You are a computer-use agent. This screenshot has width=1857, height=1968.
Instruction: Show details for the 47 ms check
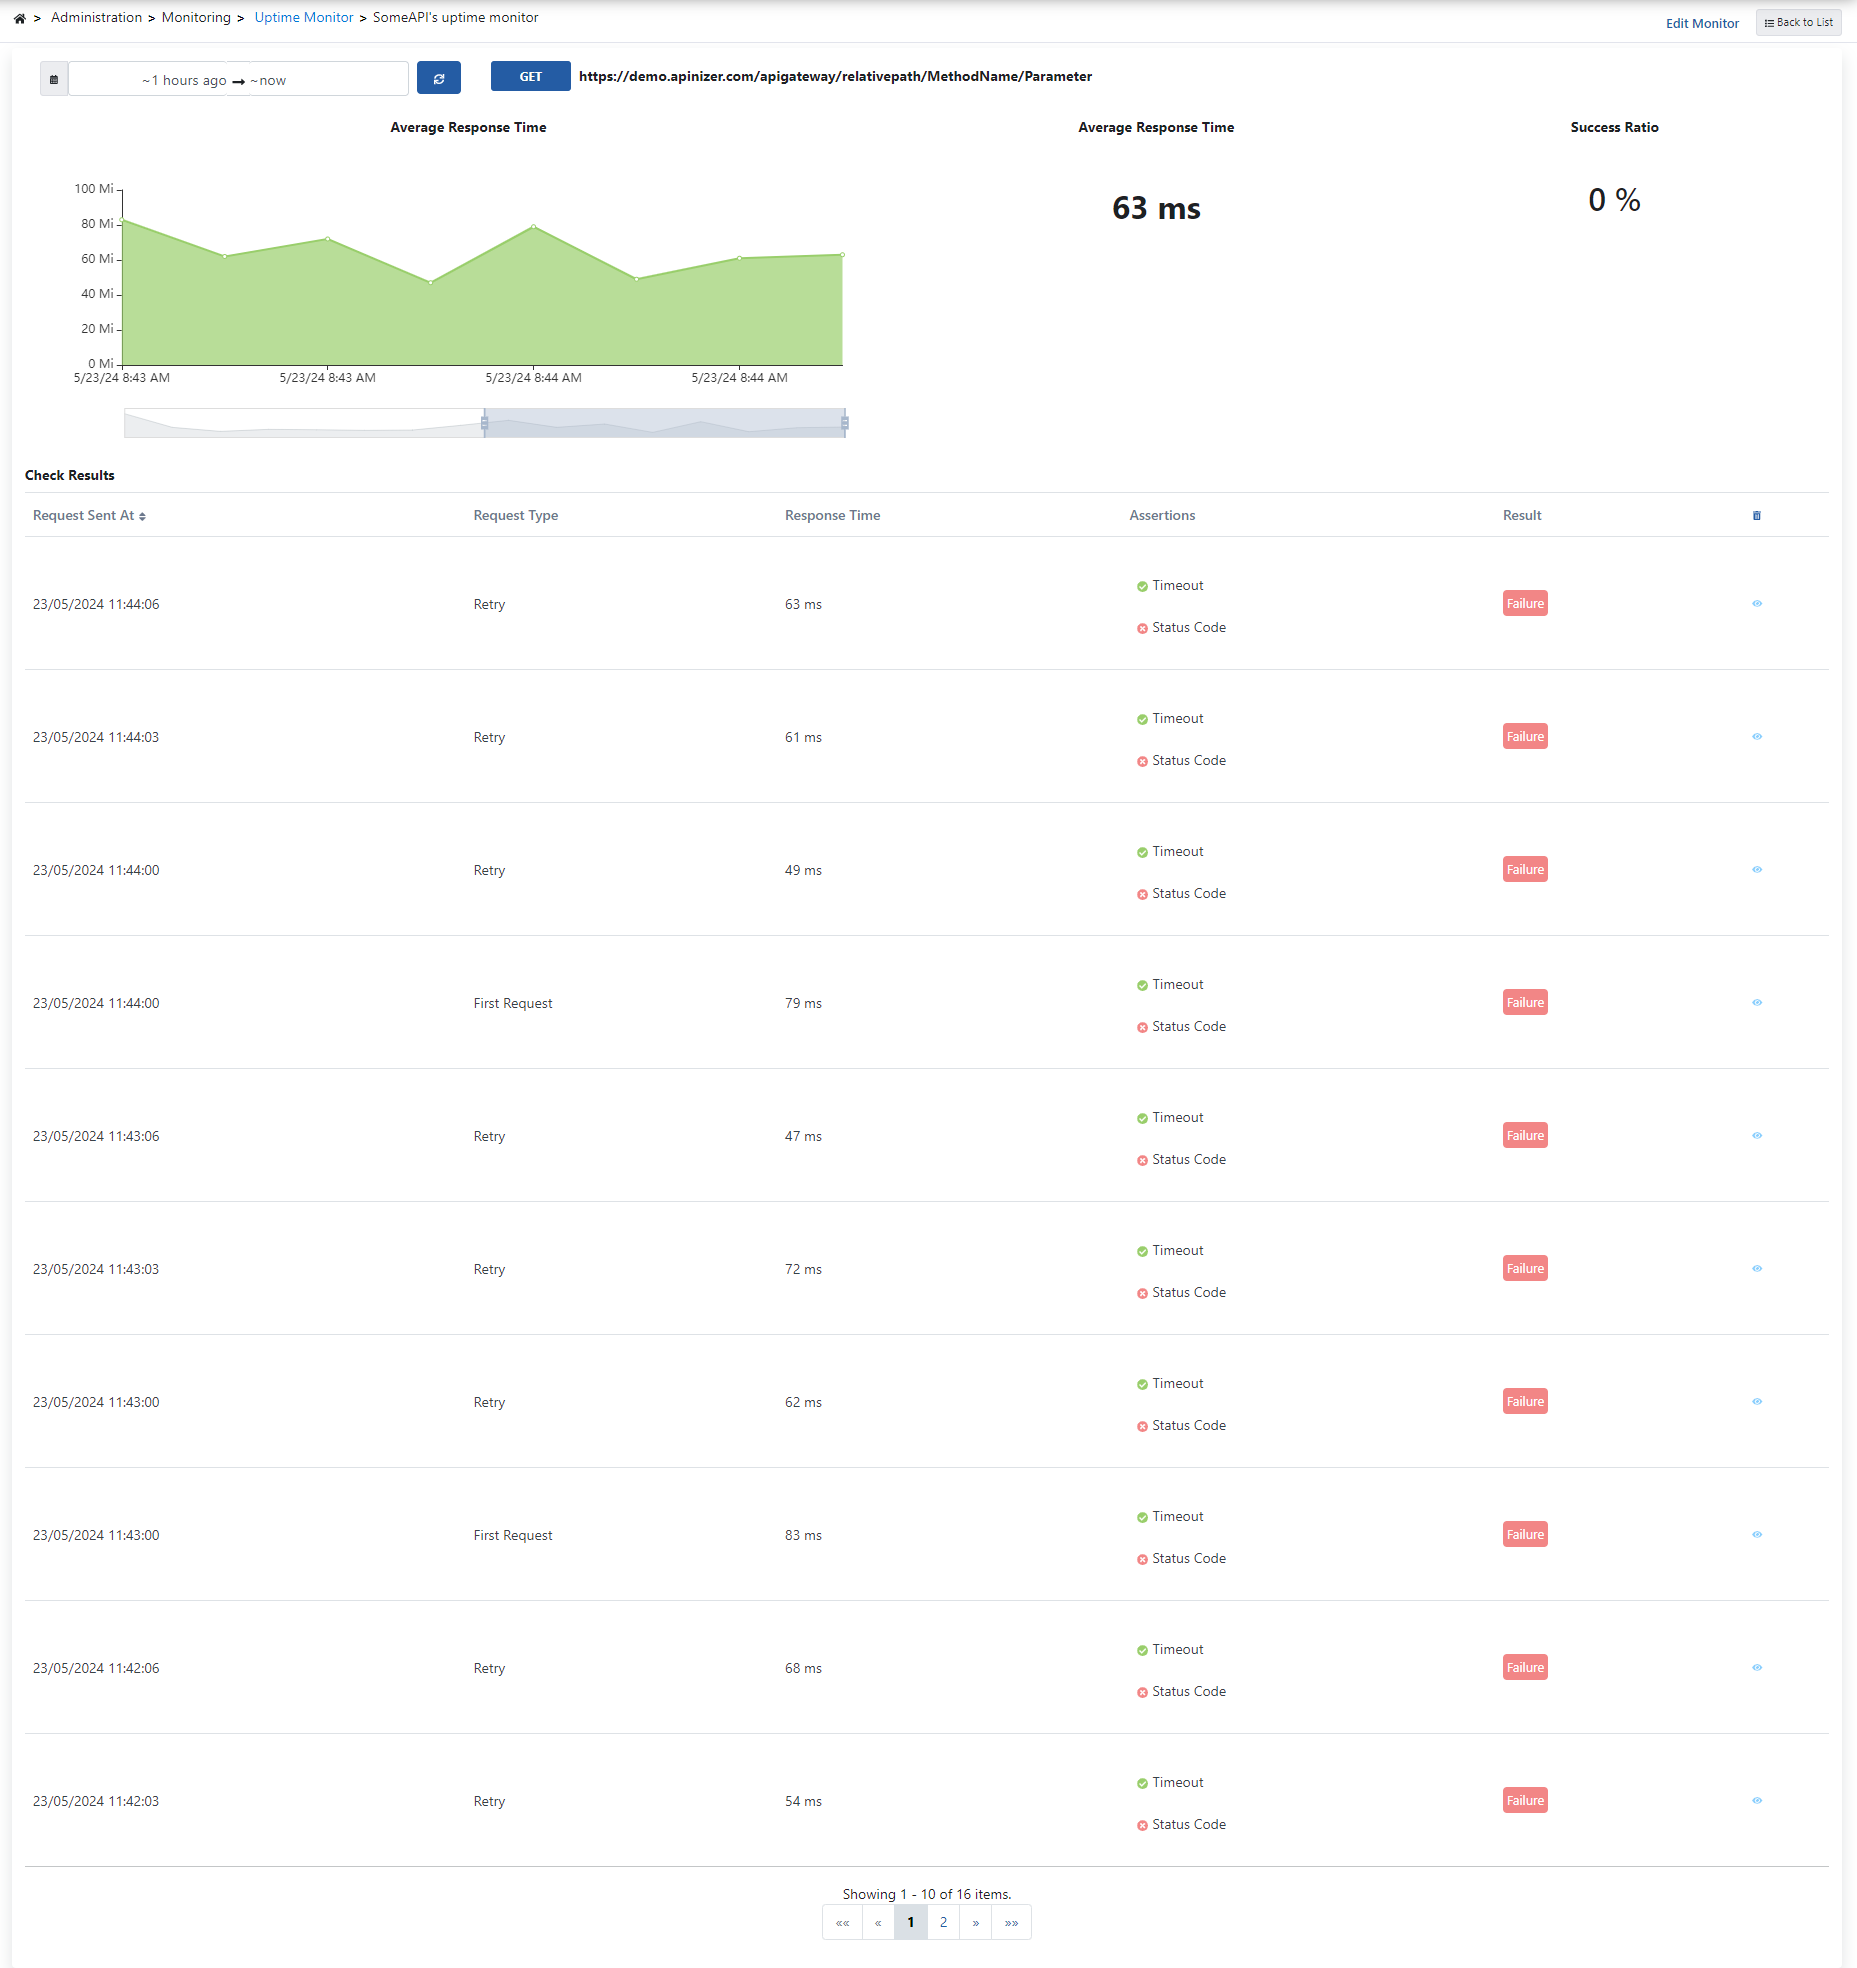[x=1756, y=1136]
